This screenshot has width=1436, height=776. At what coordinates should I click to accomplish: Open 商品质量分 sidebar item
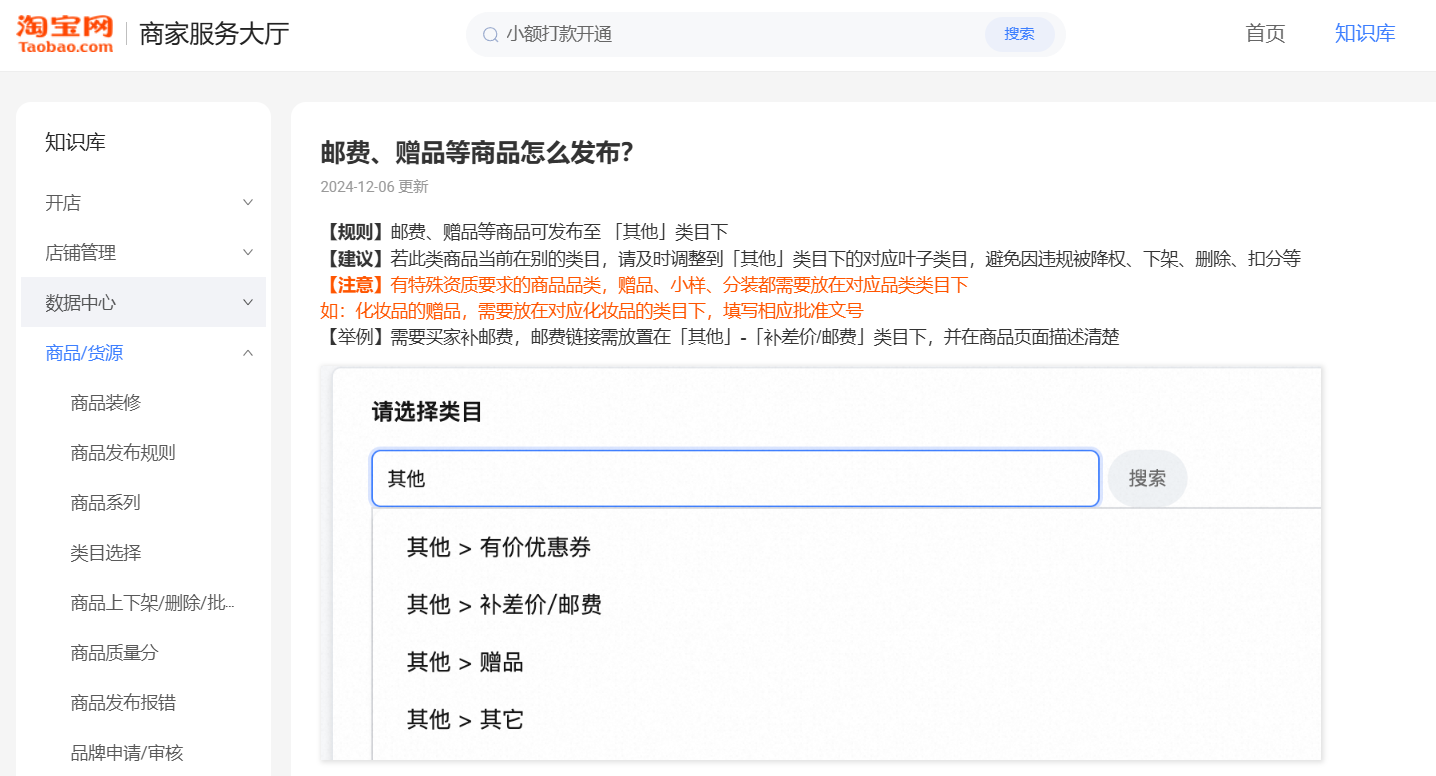115,653
